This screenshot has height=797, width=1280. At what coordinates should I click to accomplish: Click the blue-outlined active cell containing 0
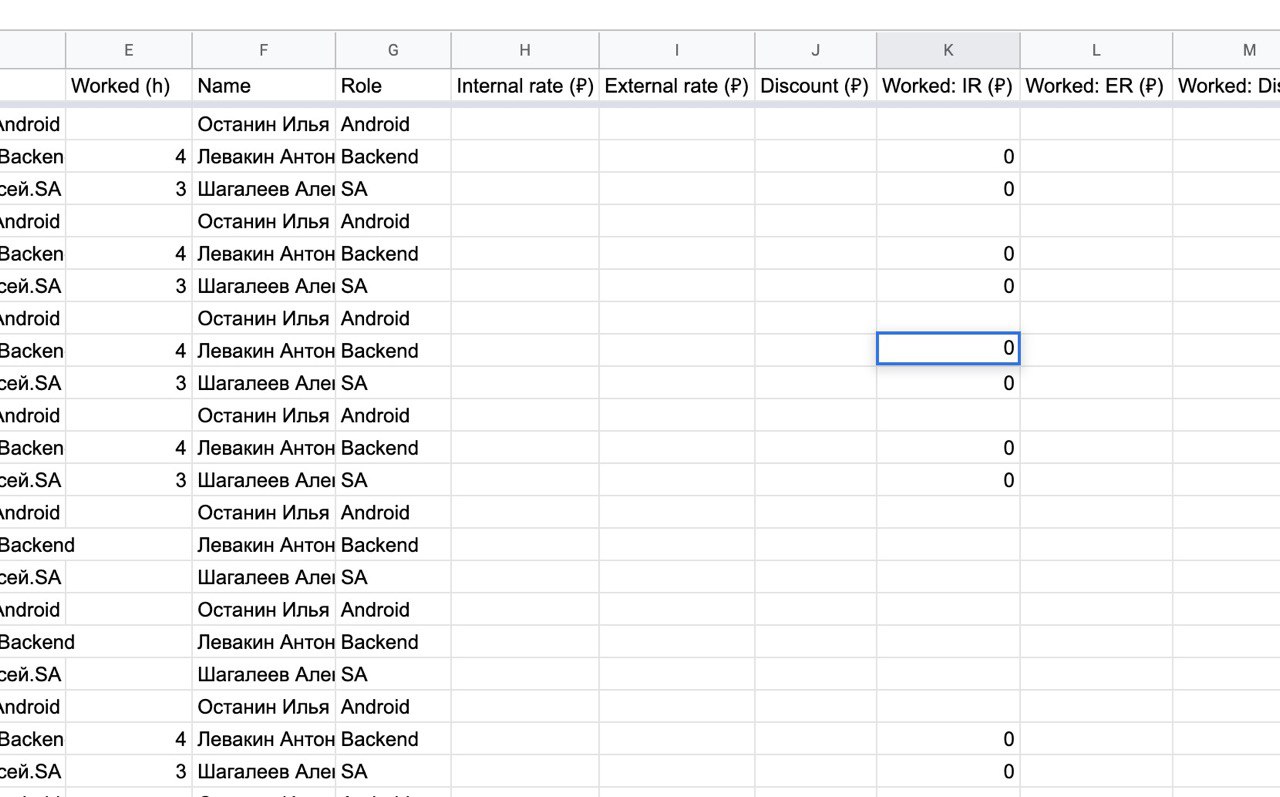pos(948,349)
